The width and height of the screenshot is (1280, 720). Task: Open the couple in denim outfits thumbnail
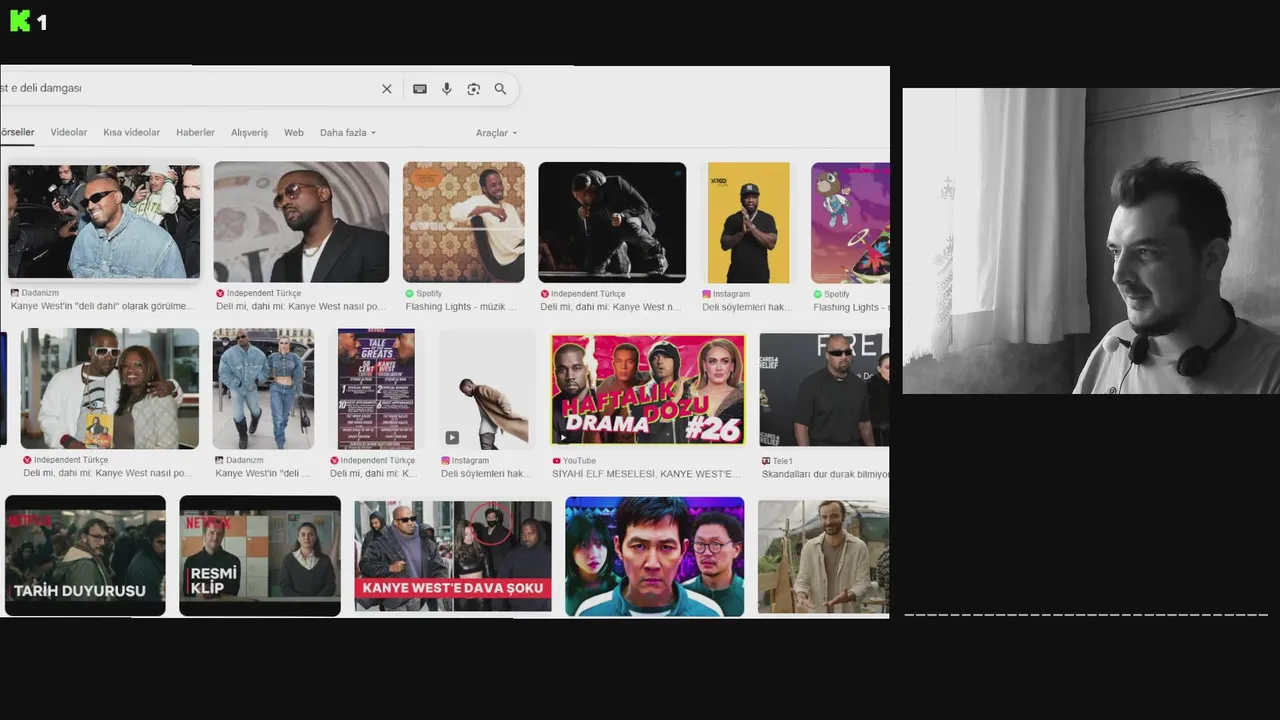click(263, 388)
